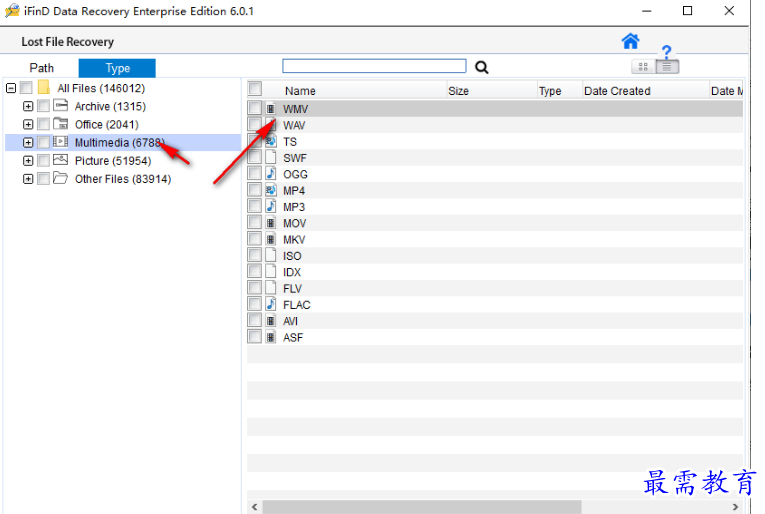Select Other Files (83914) tree item
765x514 pixels.
tap(123, 179)
